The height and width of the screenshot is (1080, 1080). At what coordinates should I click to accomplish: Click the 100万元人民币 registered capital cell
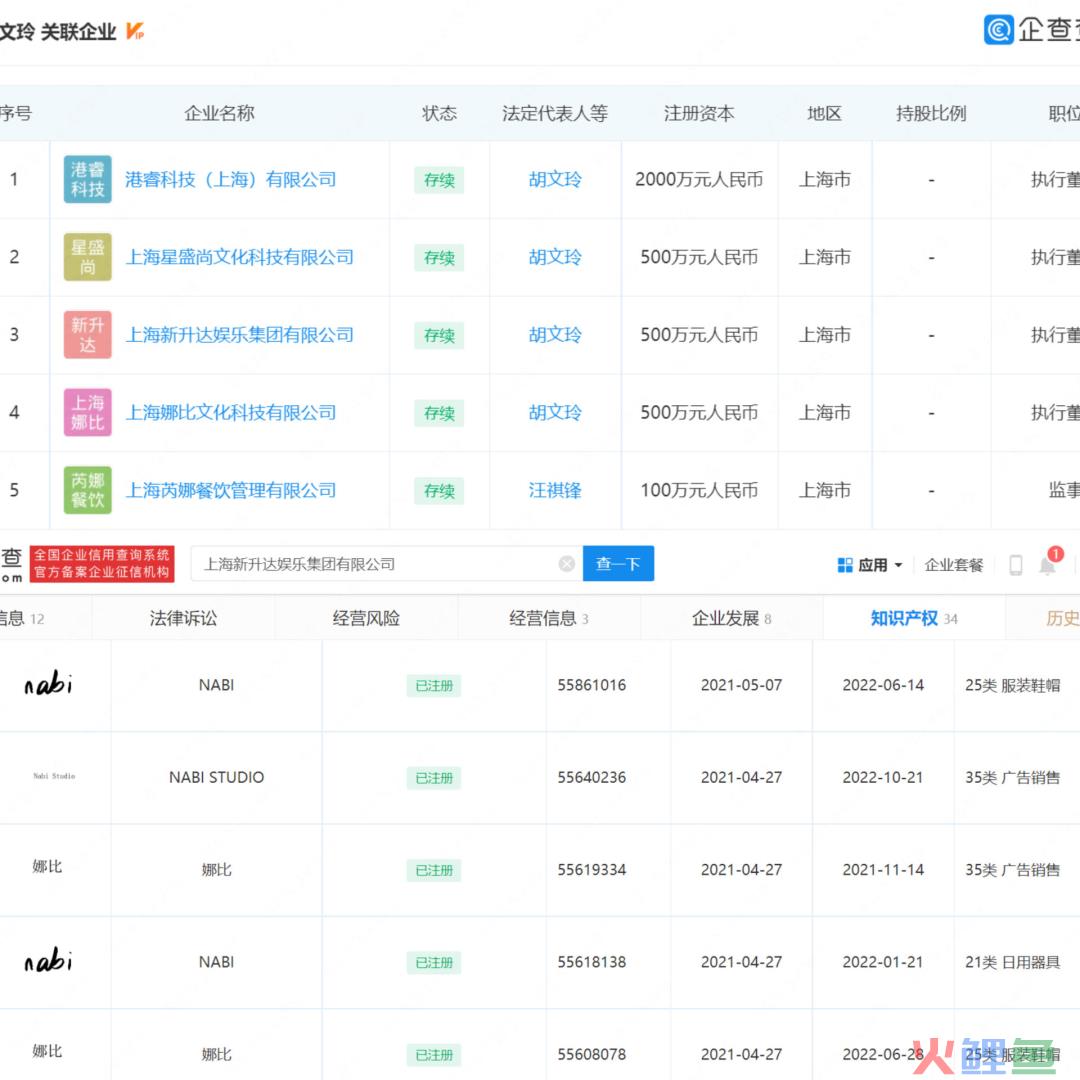699,490
